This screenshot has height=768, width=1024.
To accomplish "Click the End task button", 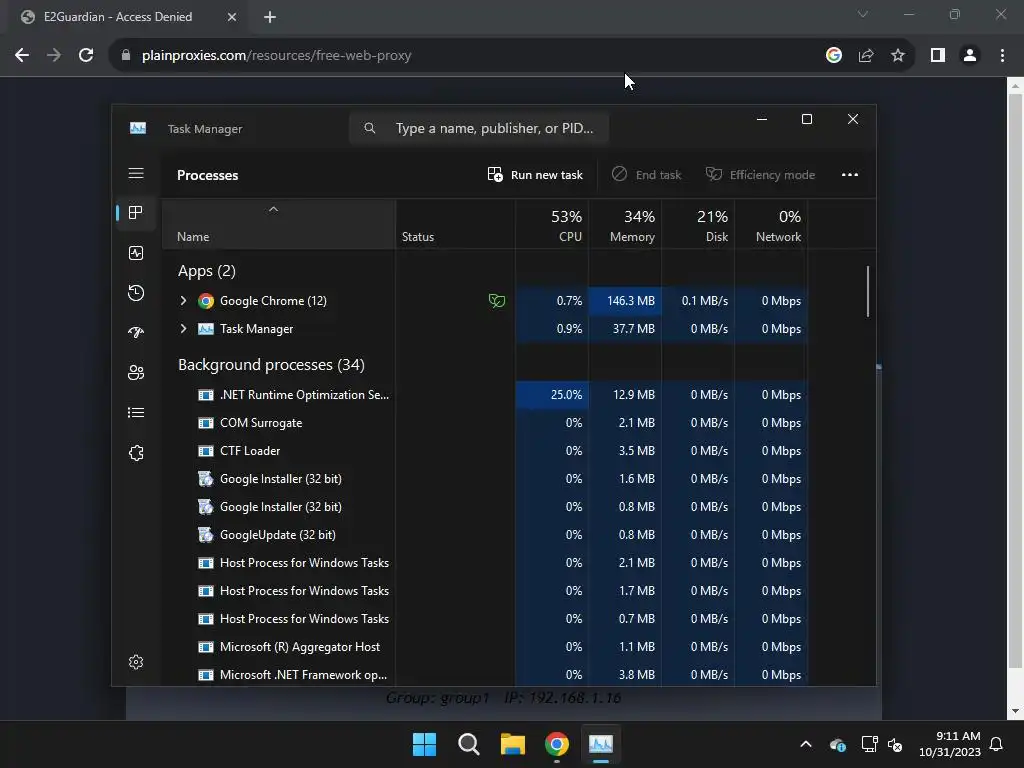I will click(647, 175).
